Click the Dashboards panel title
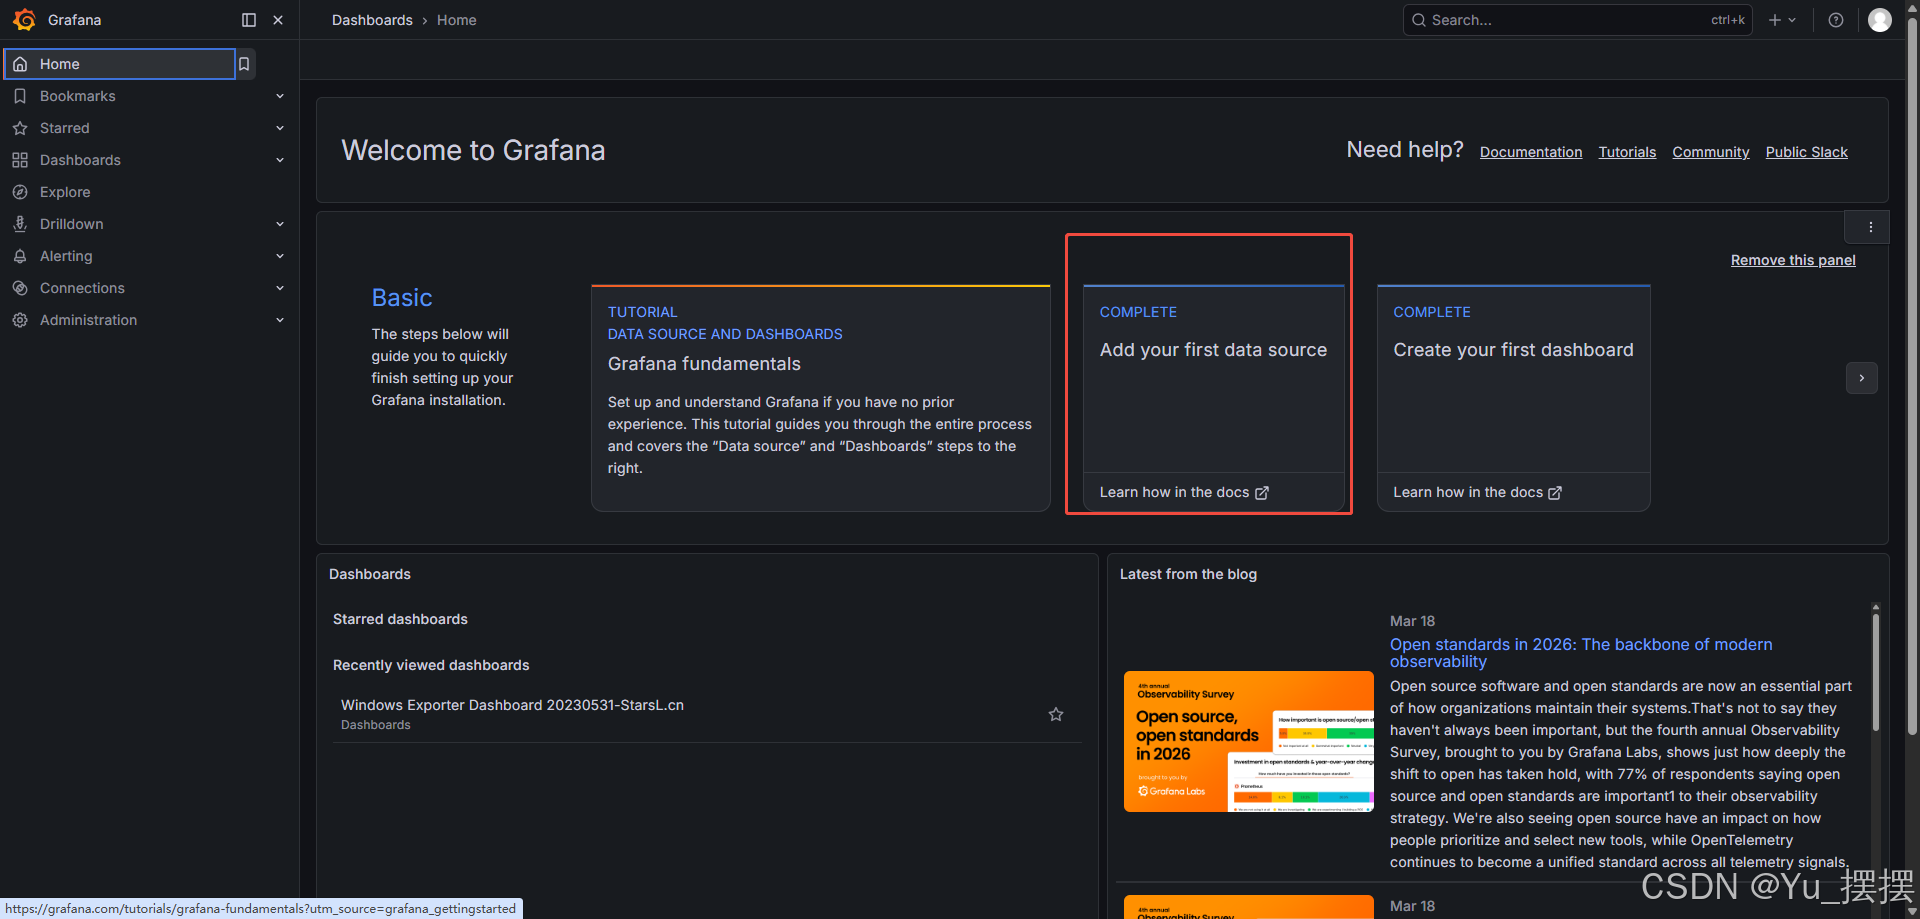This screenshot has width=1920, height=919. (x=370, y=574)
